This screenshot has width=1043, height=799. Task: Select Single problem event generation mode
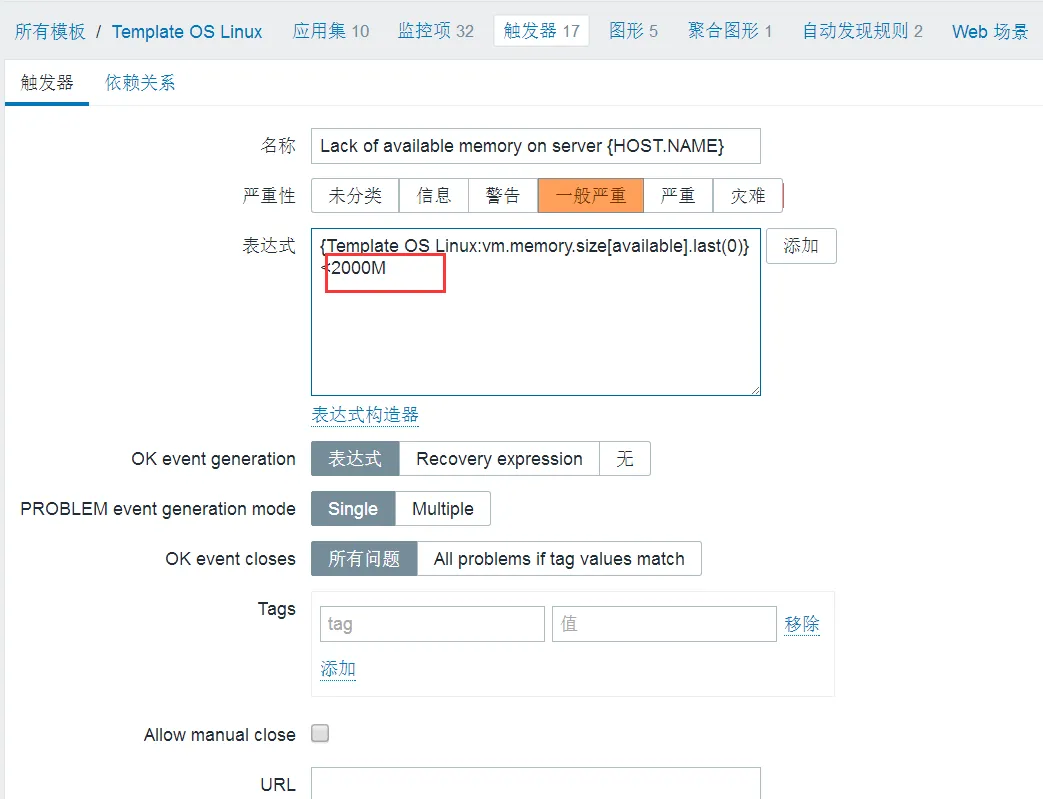coord(353,509)
